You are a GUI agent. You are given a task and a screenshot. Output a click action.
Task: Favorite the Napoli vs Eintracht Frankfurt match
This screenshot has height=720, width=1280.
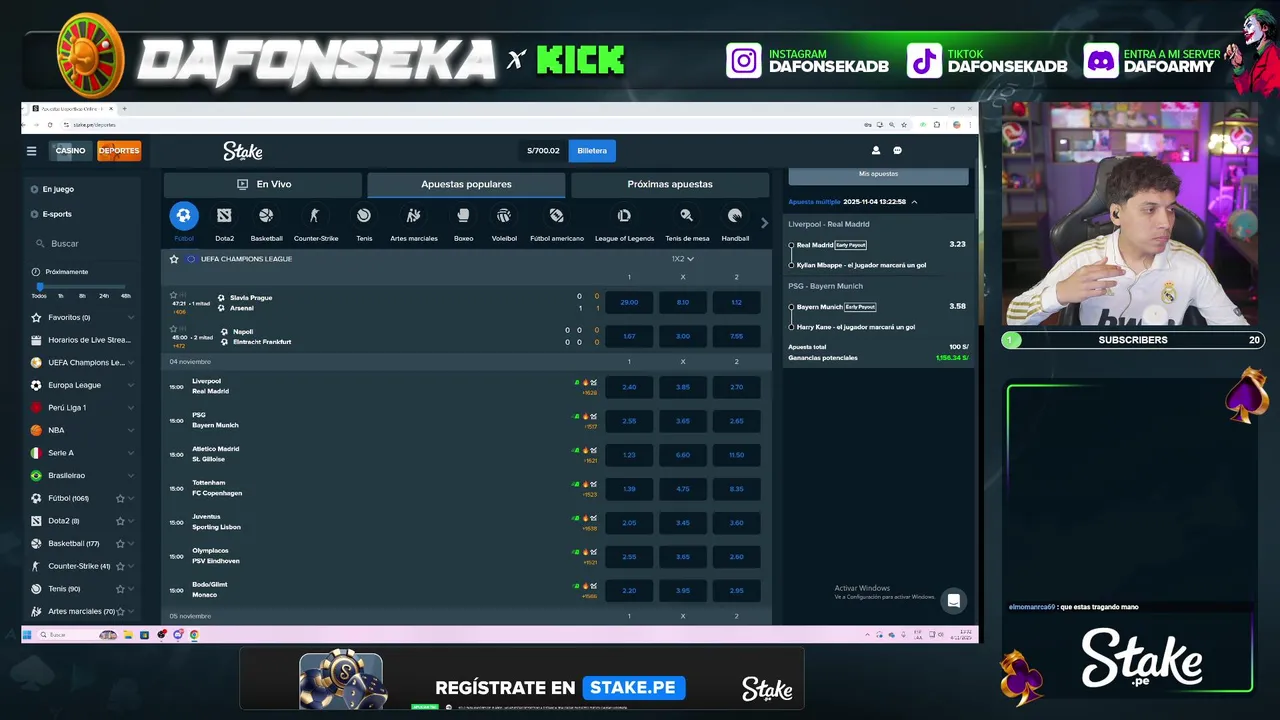click(x=173, y=329)
